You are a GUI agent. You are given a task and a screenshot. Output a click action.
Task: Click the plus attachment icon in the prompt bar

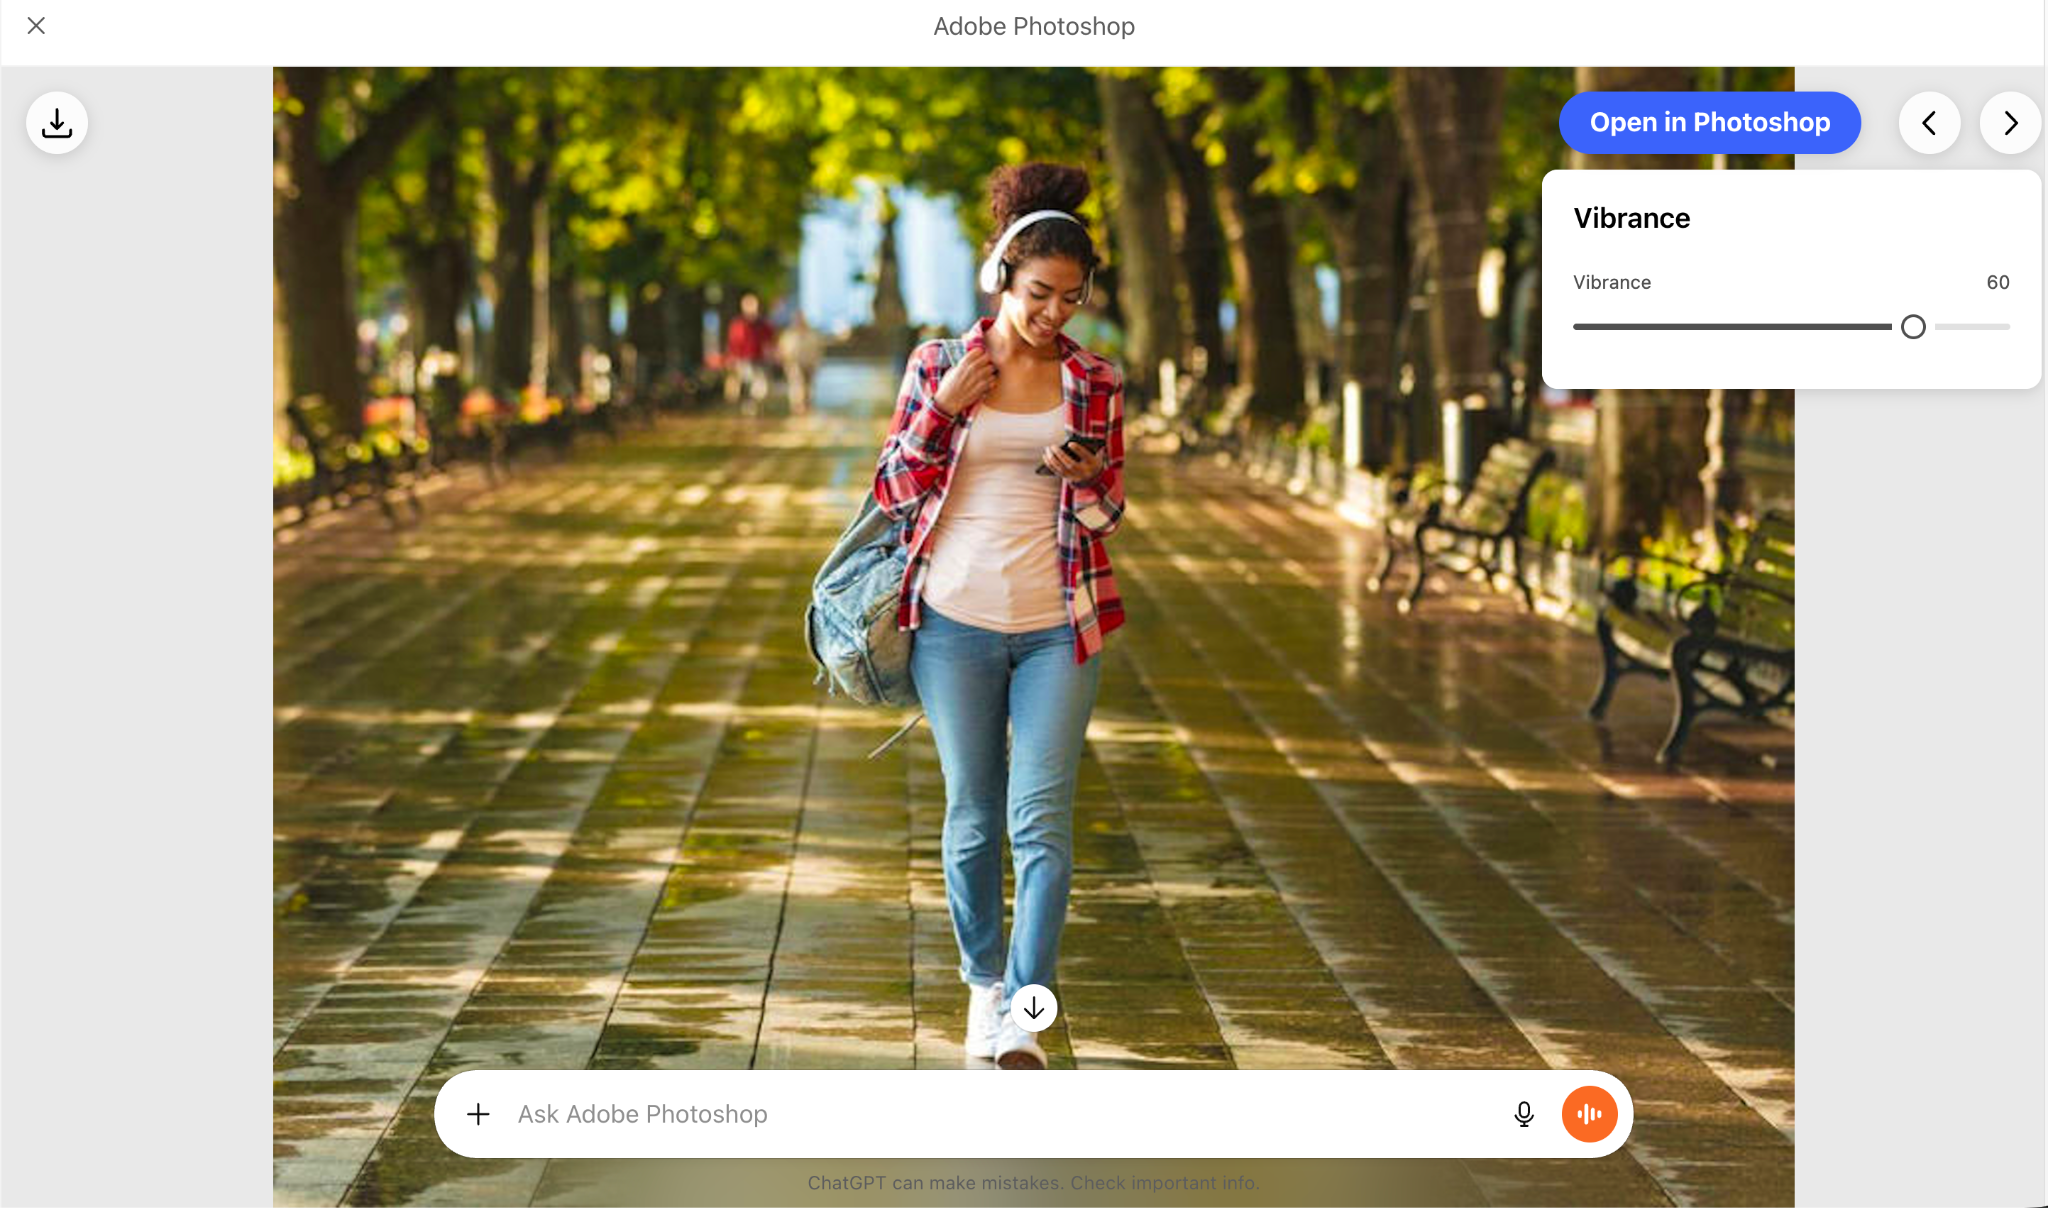click(478, 1114)
